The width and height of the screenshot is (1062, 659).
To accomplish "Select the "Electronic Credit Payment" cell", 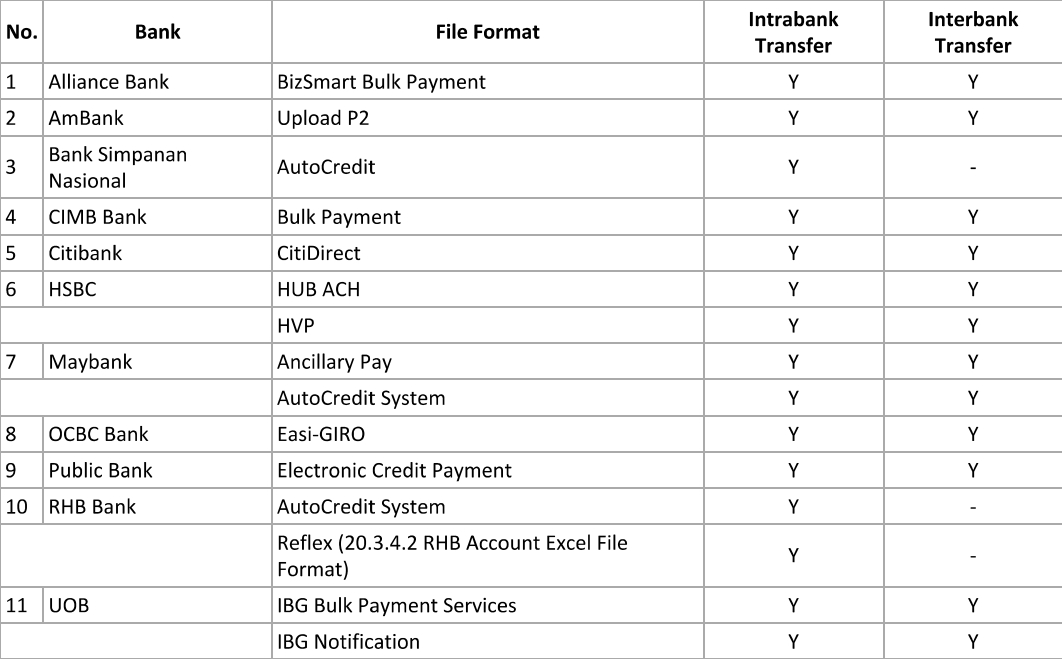I will coord(394,470).
